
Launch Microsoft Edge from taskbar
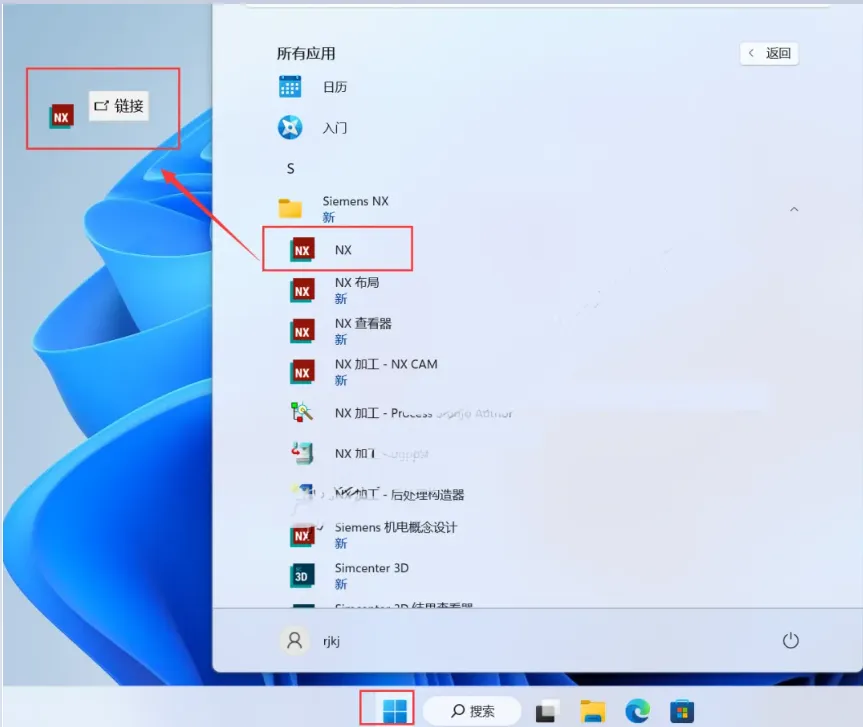(637, 711)
